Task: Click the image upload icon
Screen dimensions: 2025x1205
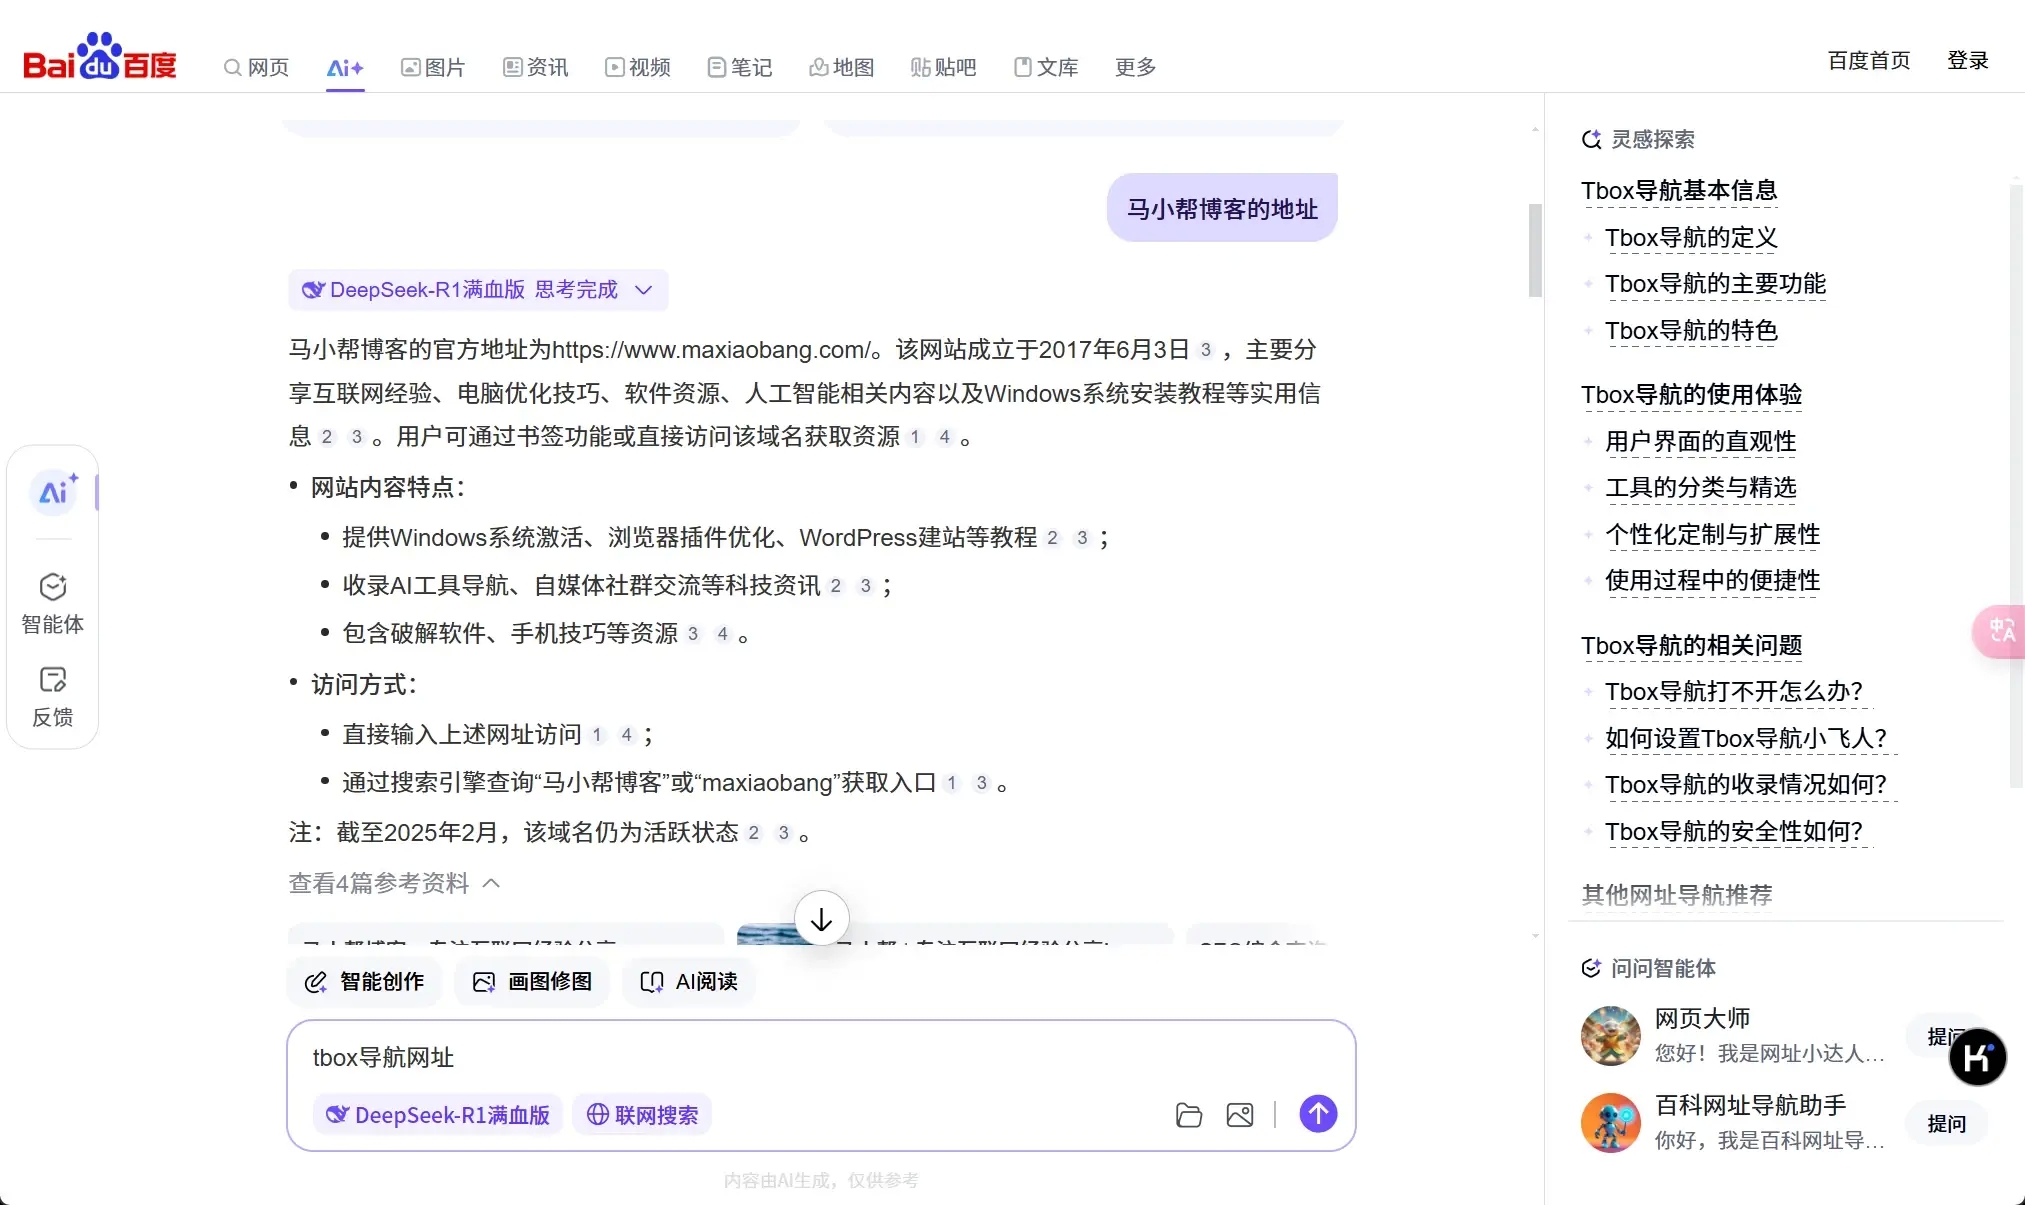Action: coord(1240,1115)
